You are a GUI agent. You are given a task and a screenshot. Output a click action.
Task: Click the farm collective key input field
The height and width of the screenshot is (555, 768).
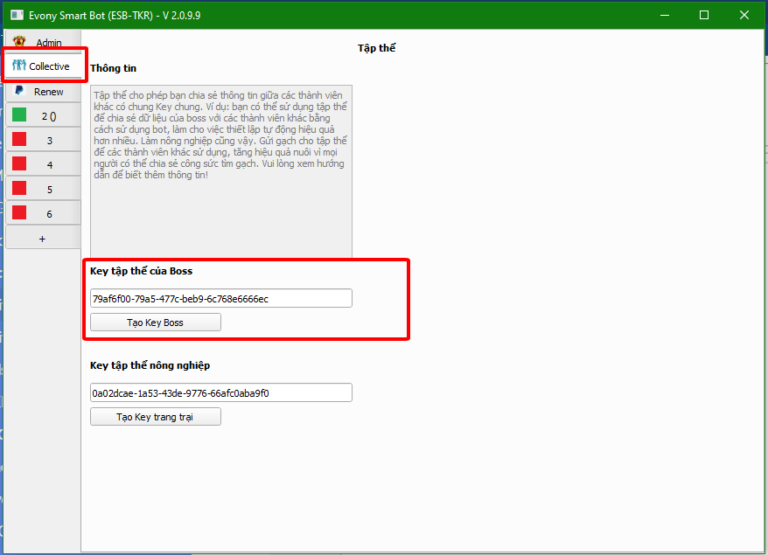[x=220, y=393]
